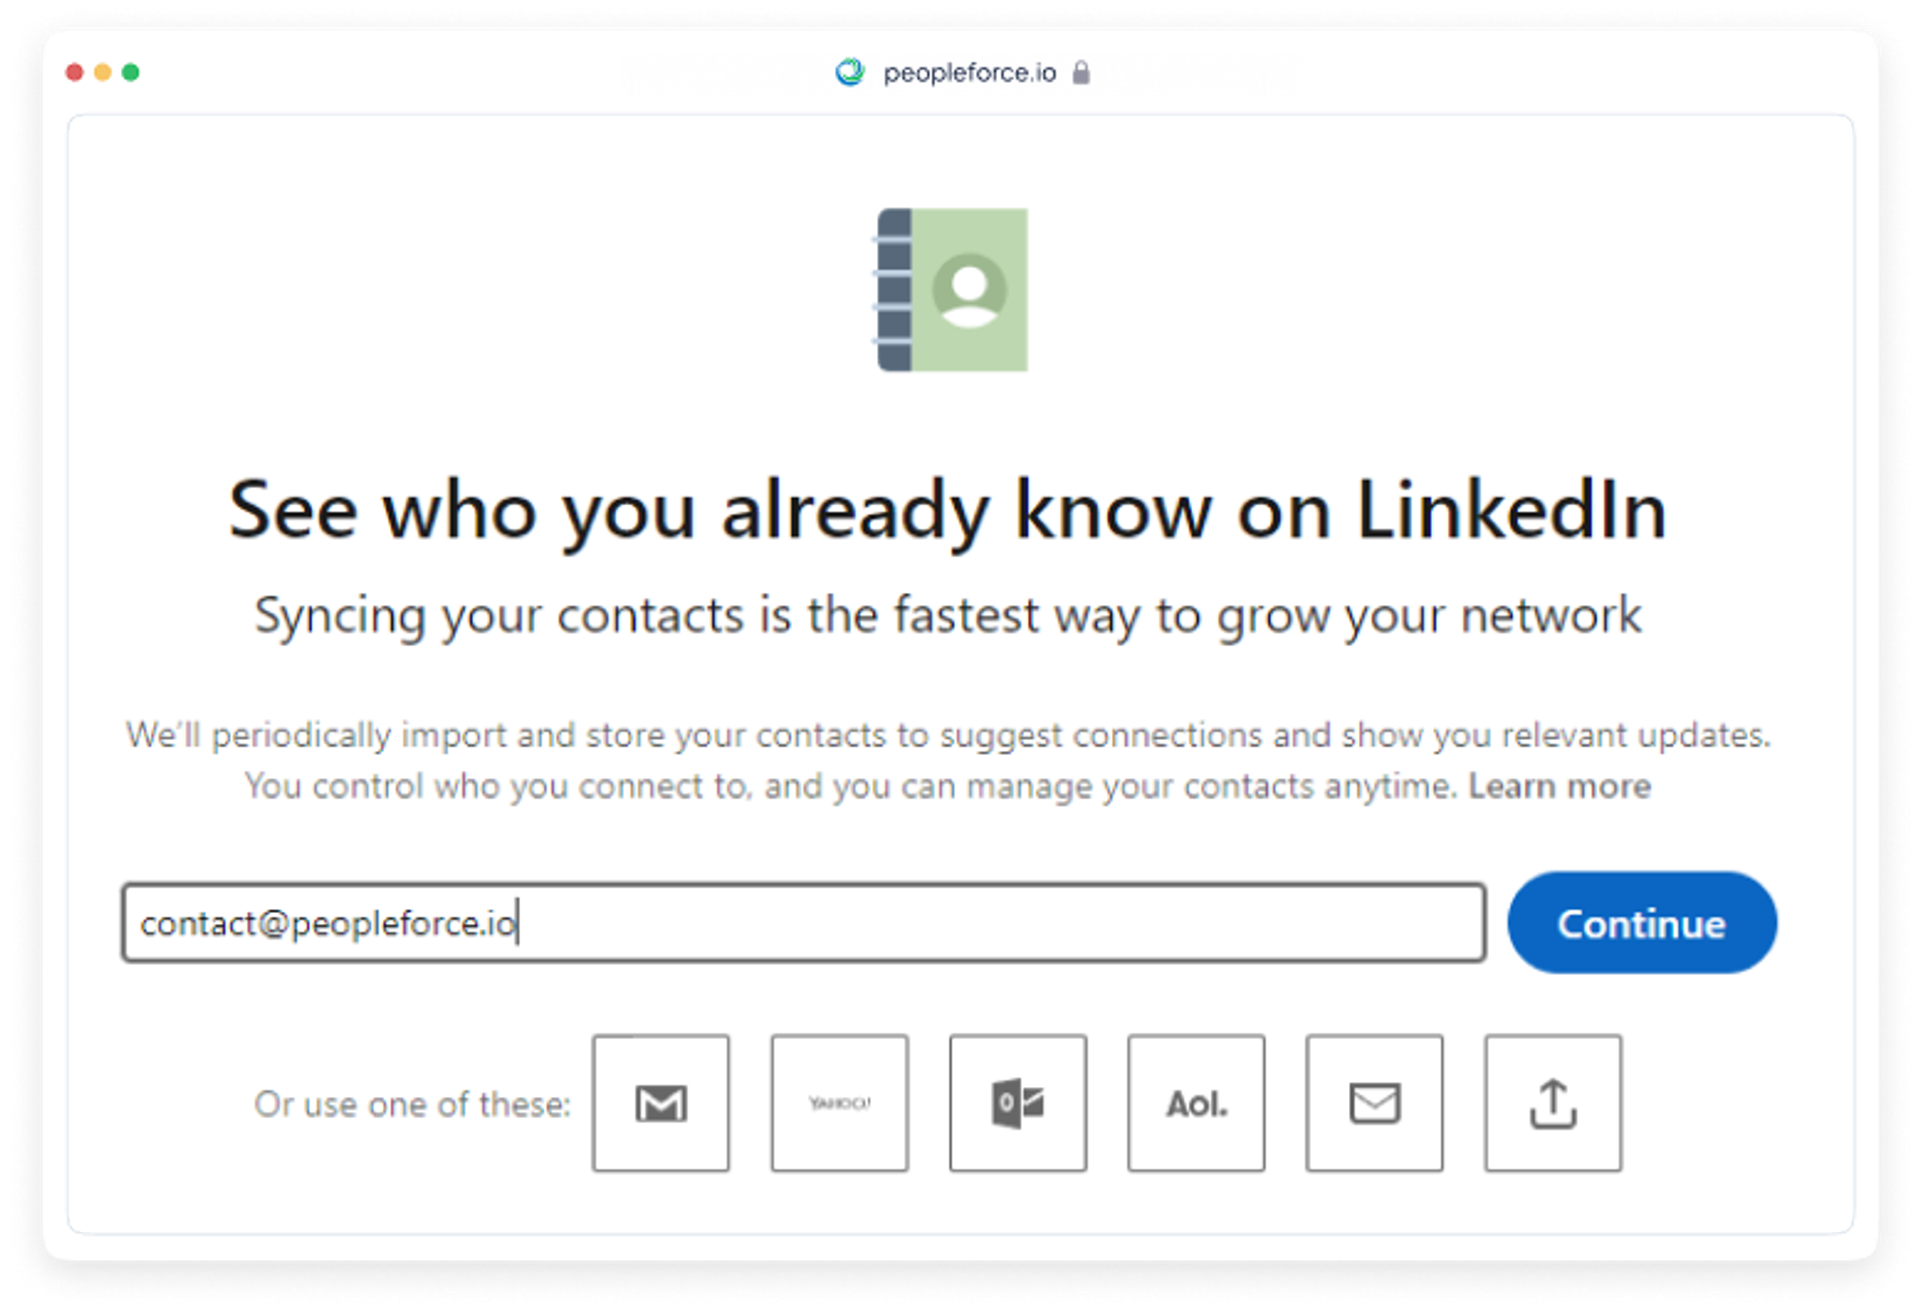
Task: Open the Learn more link
Action: click(1559, 786)
